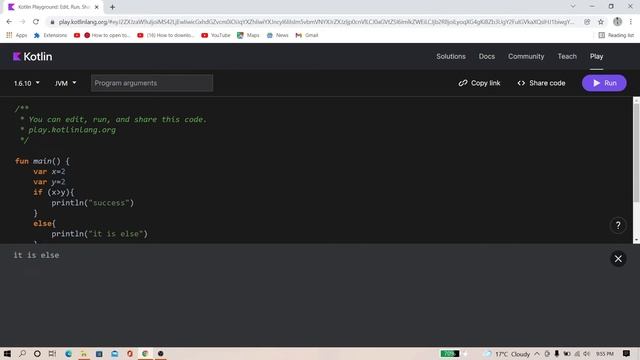Click Share code button
The image size is (640, 360).
click(x=541, y=83)
